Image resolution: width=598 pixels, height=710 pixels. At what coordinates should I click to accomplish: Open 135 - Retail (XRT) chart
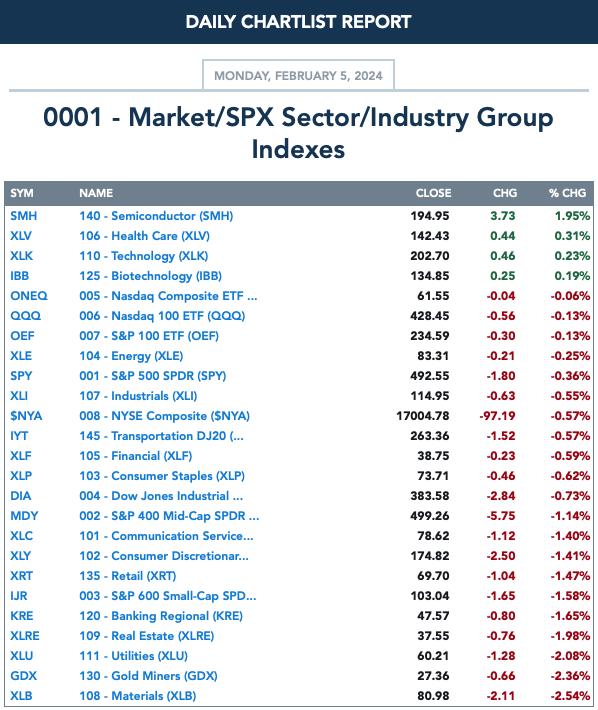tap(128, 576)
